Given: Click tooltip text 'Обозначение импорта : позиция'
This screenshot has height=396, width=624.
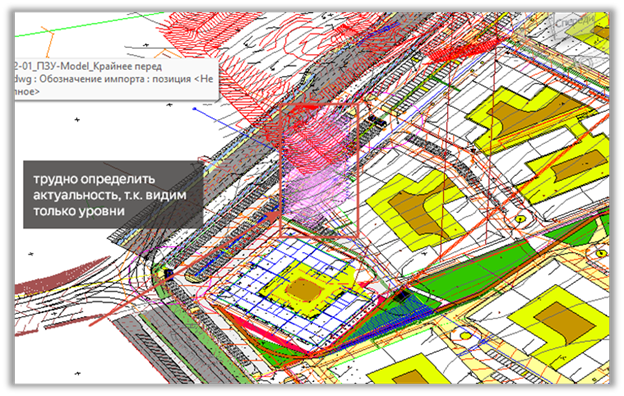Looking at the screenshot, I should pos(116,79).
